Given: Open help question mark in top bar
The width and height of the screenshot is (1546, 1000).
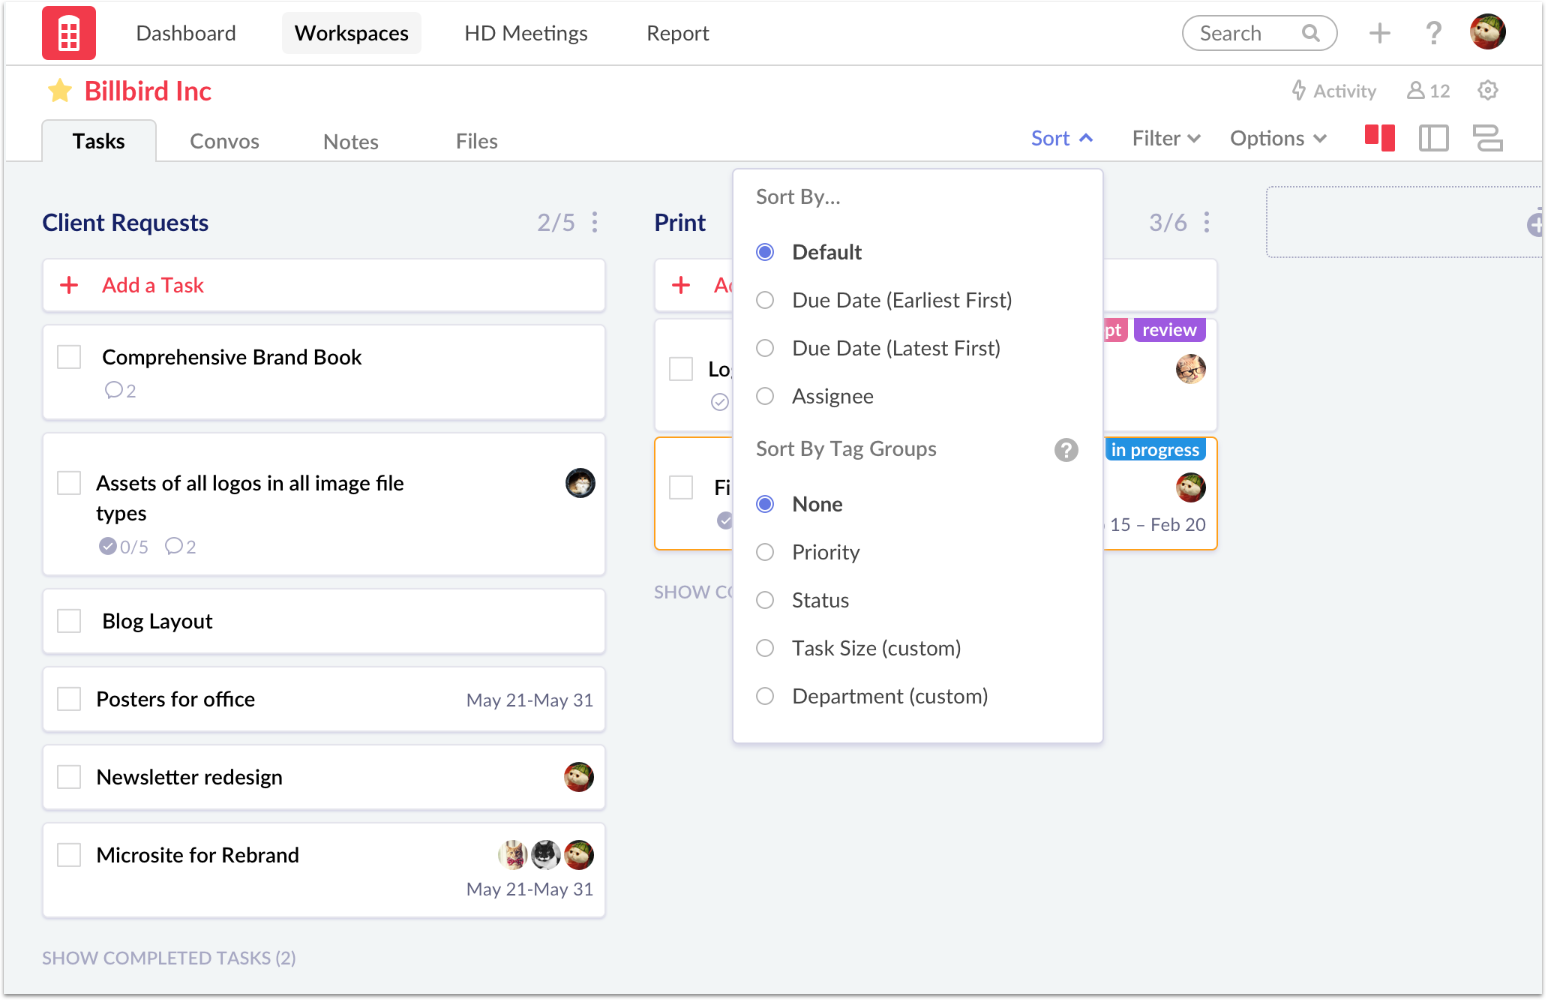Looking at the screenshot, I should click(x=1433, y=33).
